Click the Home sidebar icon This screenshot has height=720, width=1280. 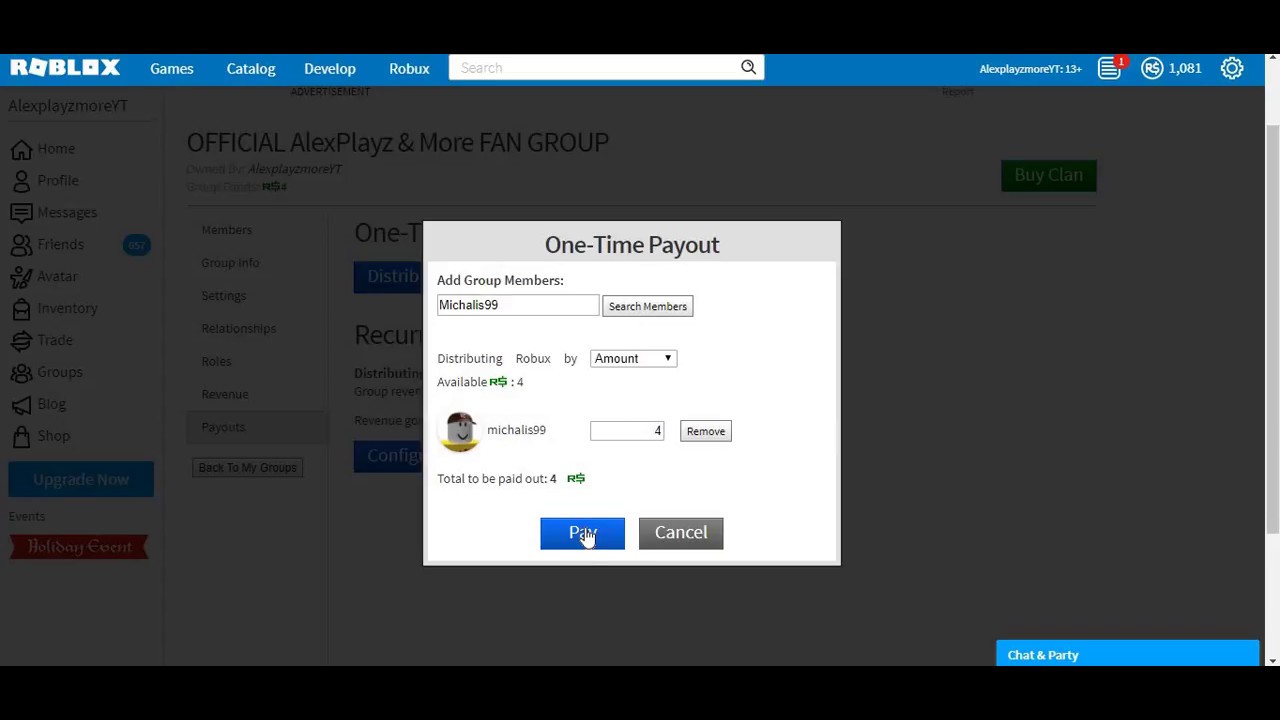coord(21,149)
